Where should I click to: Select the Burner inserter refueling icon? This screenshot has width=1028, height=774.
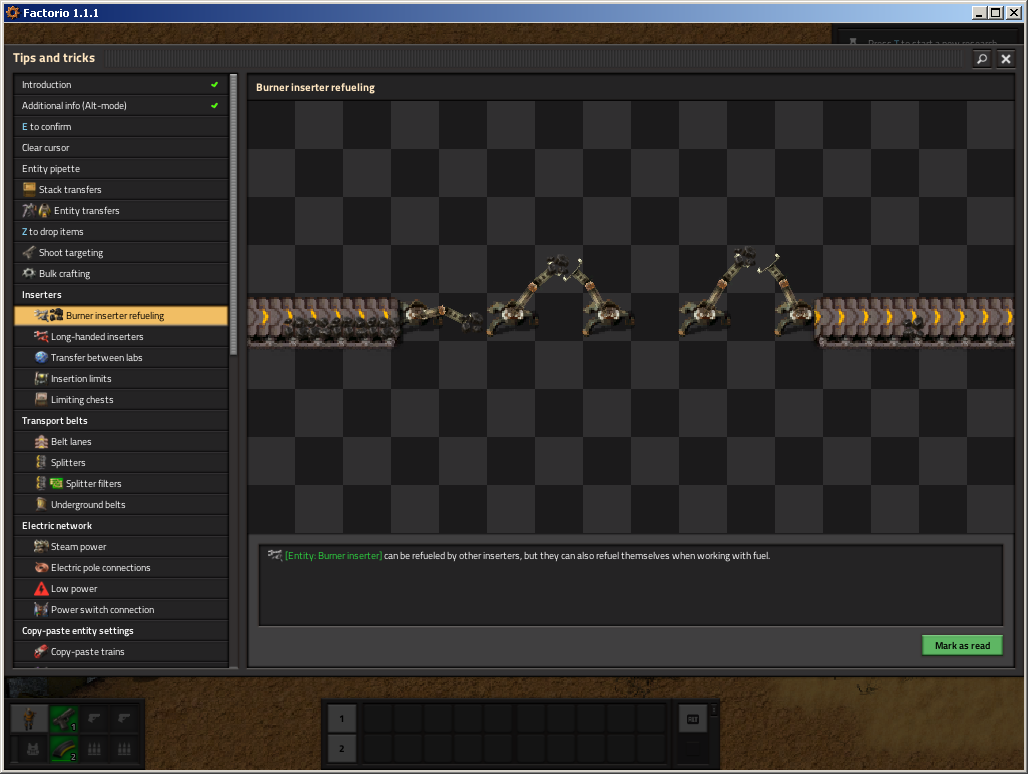coord(49,315)
